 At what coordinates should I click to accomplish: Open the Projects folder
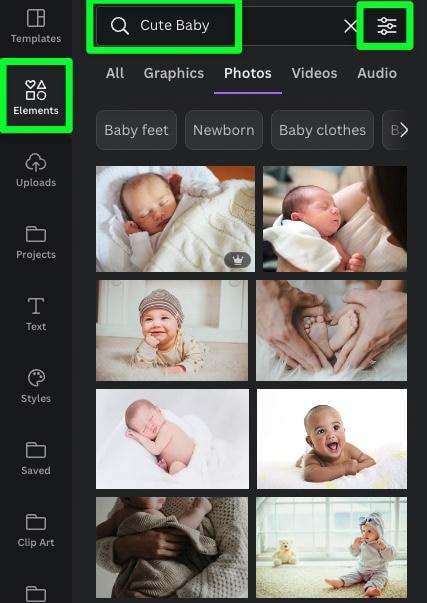36,242
